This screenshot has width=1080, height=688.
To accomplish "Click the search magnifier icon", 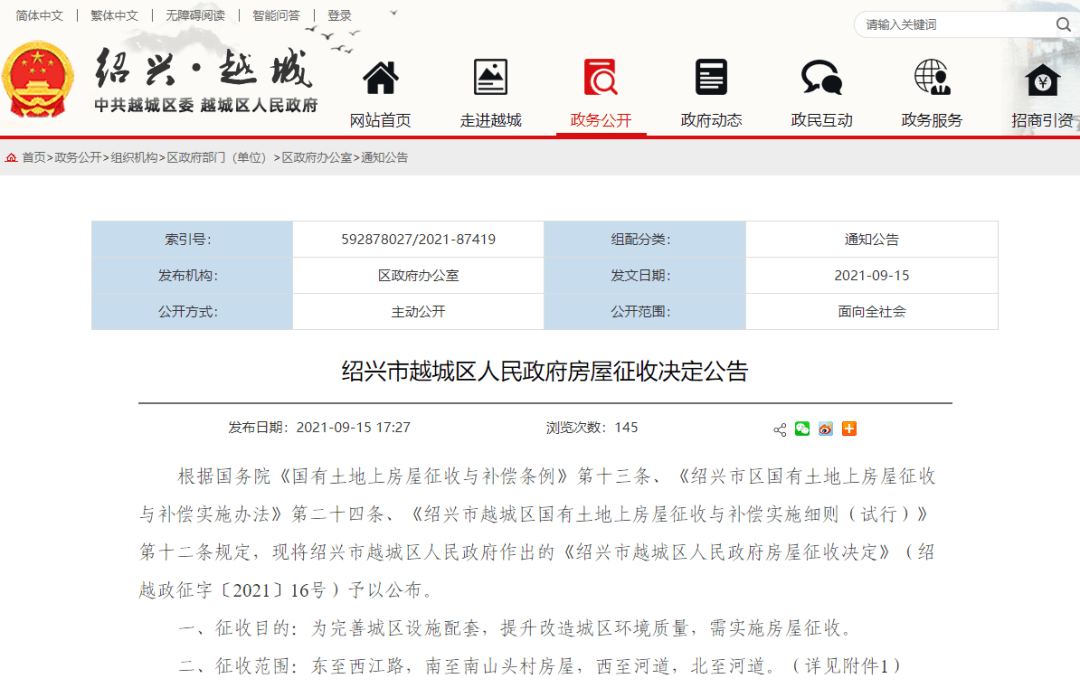I will click(1063, 23).
